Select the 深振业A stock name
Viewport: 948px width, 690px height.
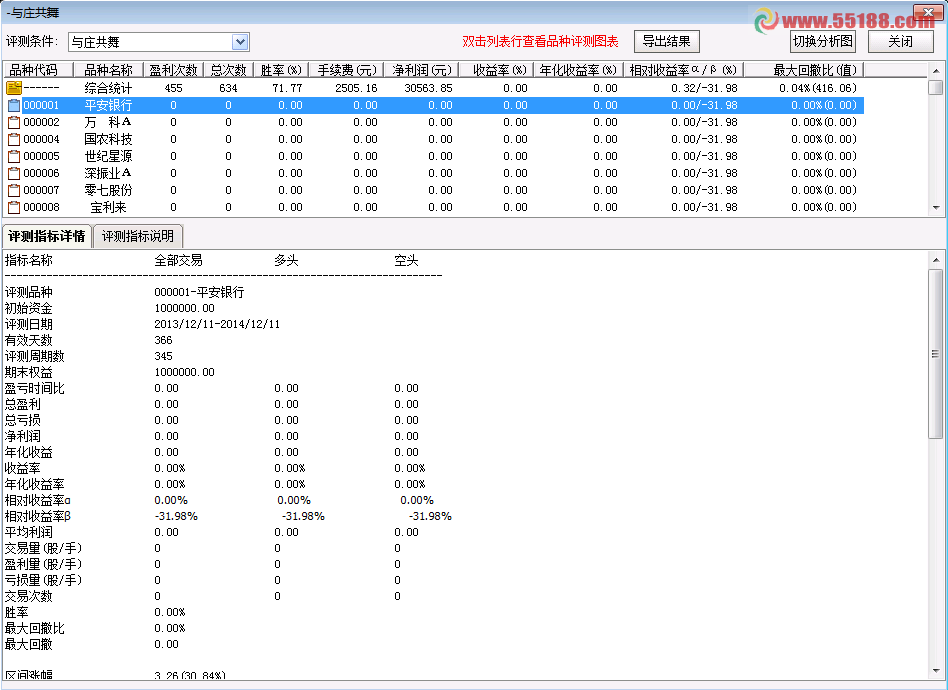tap(108, 174)
